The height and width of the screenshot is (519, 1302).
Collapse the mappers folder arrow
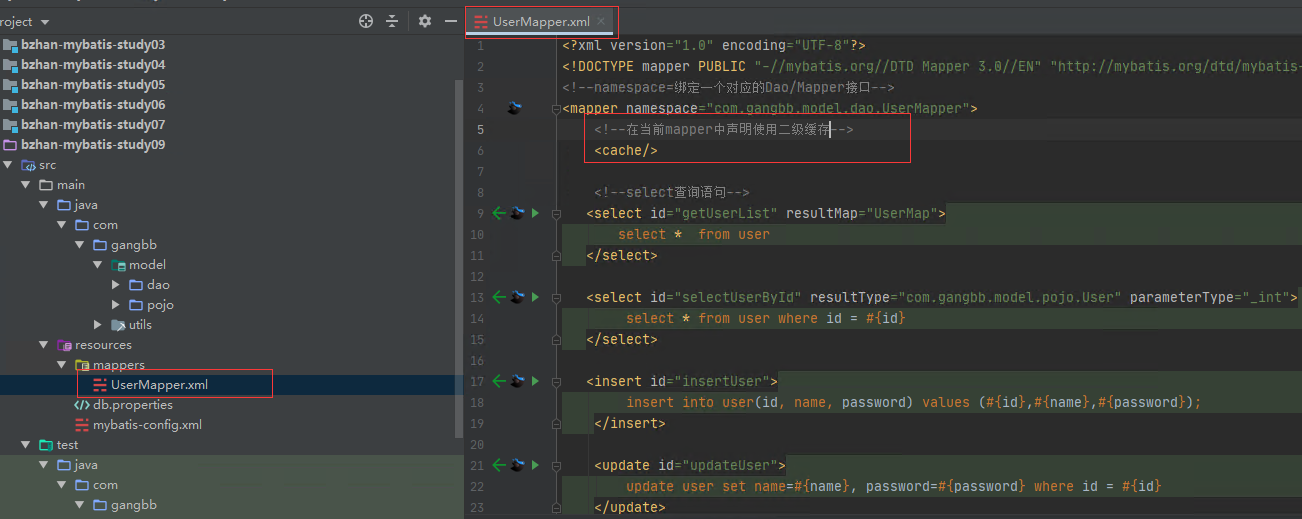click(62, 365)
